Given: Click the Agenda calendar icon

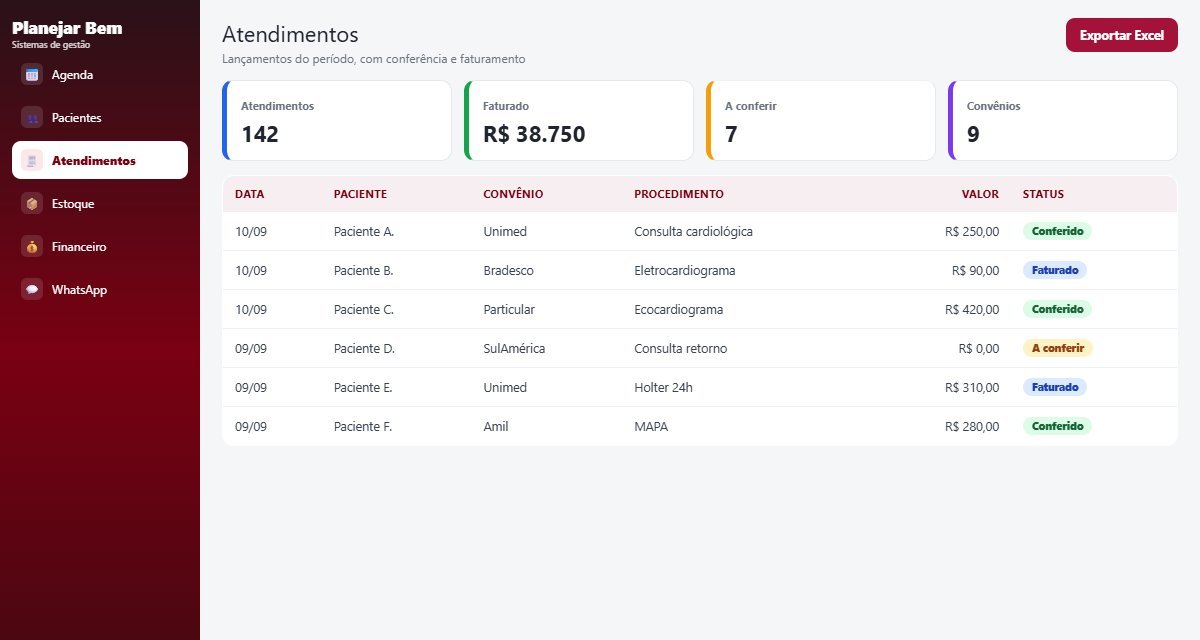Looking at the screenshot, I should pyautogui.click(x=32, y=74).
